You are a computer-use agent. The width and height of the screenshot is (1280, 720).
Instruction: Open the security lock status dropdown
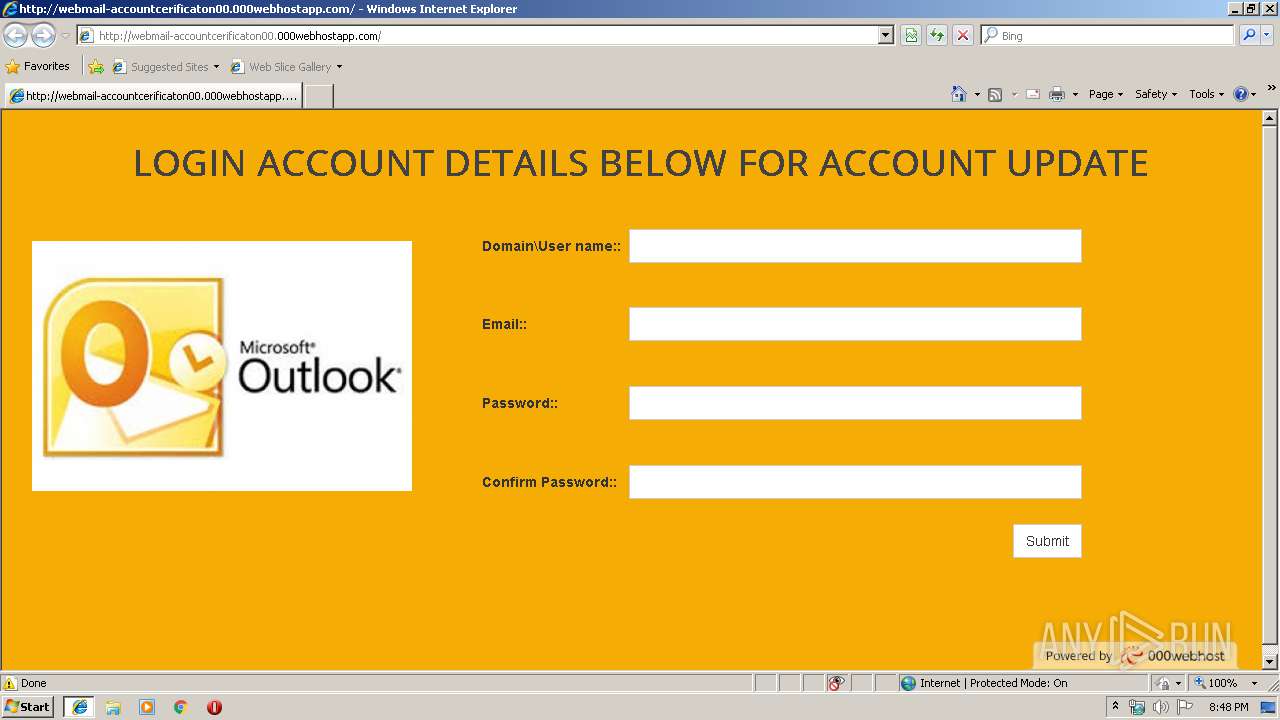pos(1169,683)
